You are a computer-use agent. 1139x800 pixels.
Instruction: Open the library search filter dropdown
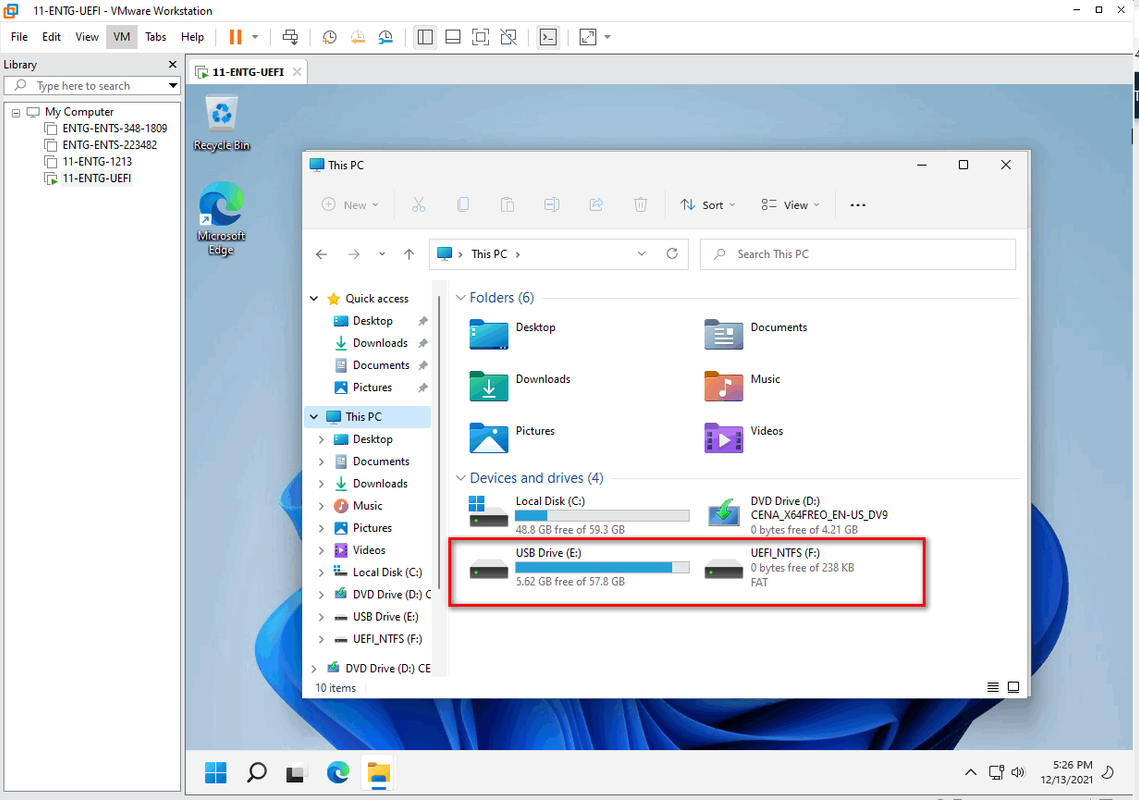[173, 86]
